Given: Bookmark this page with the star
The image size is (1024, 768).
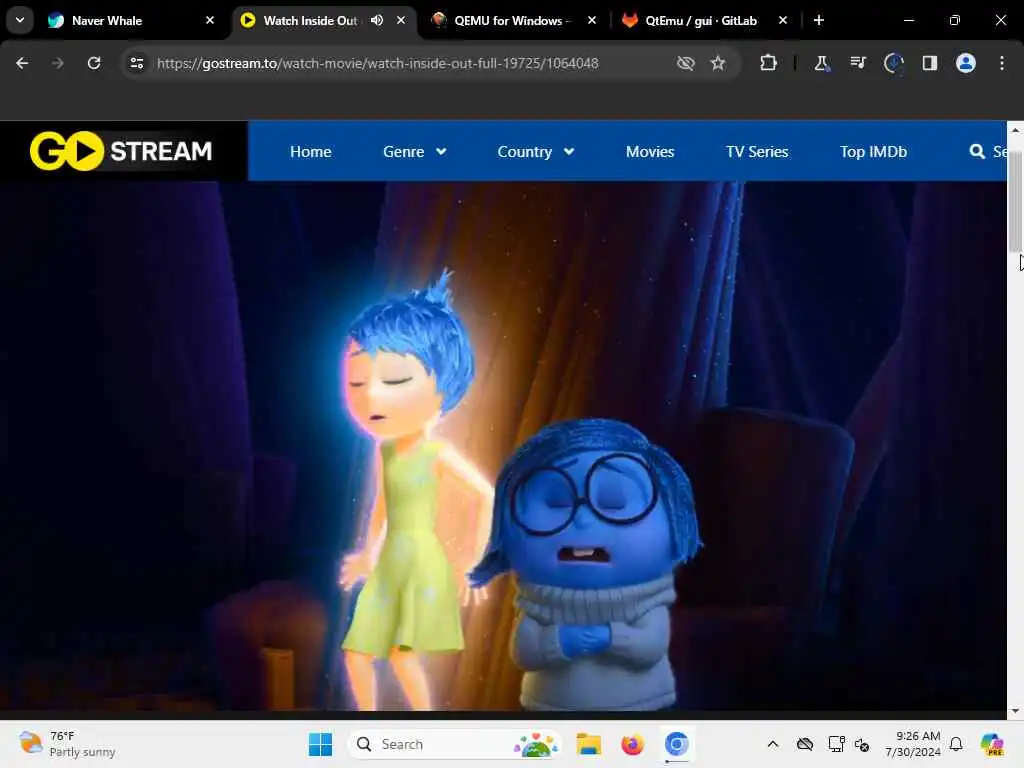Looking at the screenshot, I should click(718, 63).
